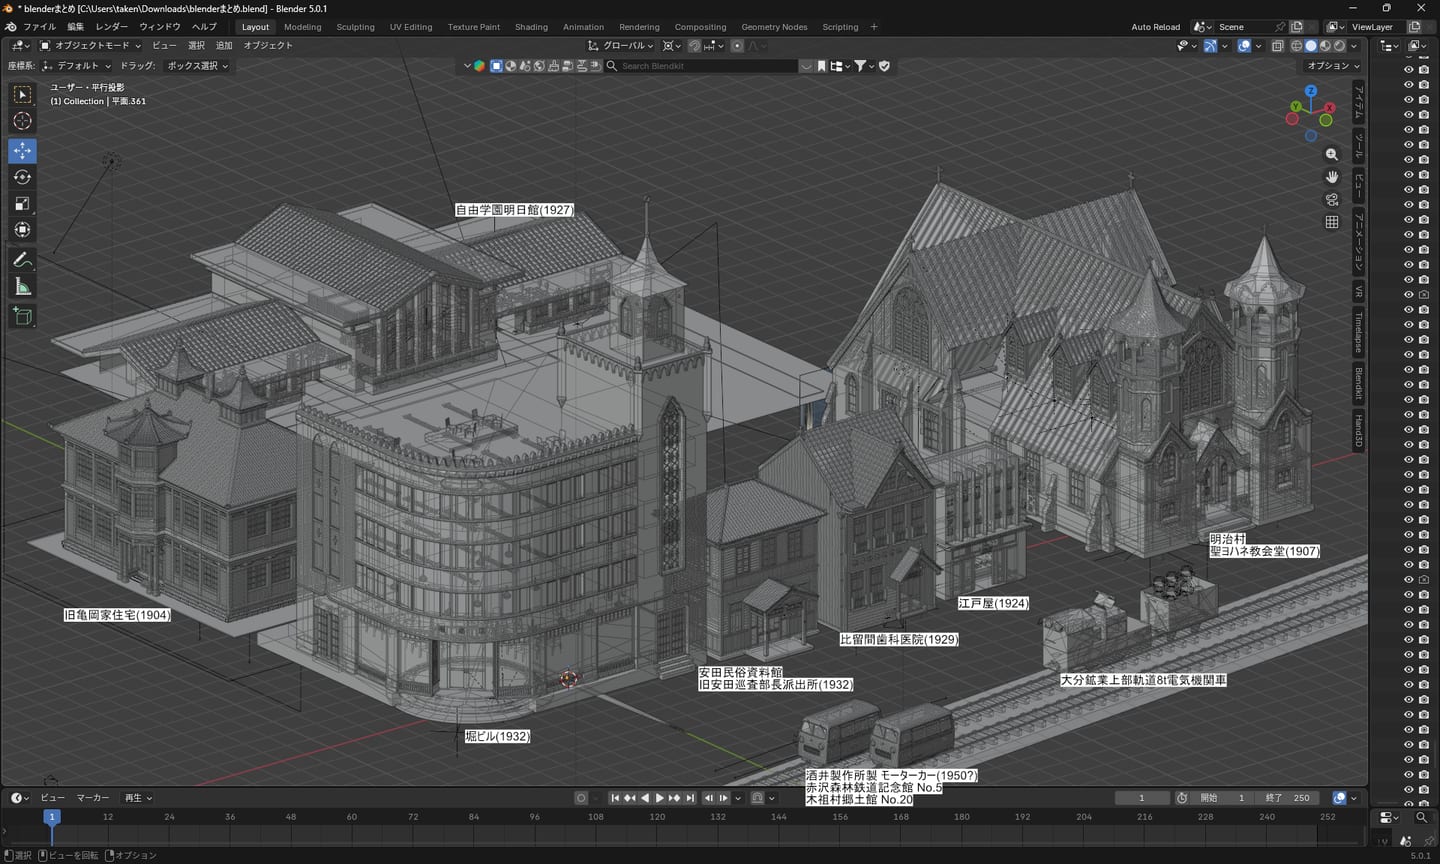Switch perspective/orthographic grid icon

point(1332,222)
